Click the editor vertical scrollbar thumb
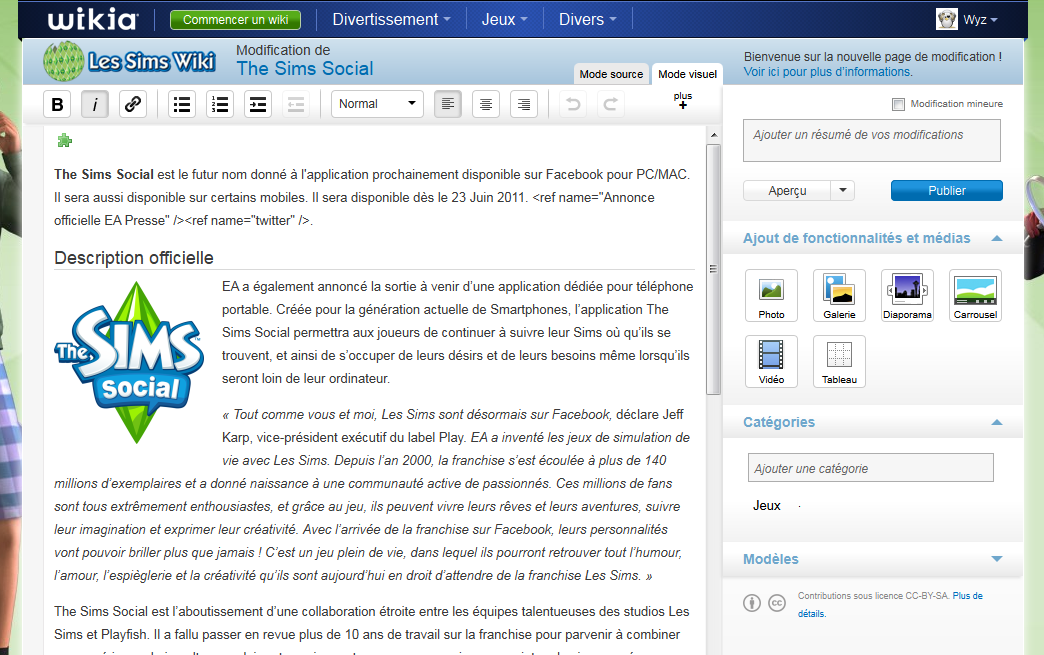The width and height of the screenshot is (1044, 655). (x=713, y=270)
